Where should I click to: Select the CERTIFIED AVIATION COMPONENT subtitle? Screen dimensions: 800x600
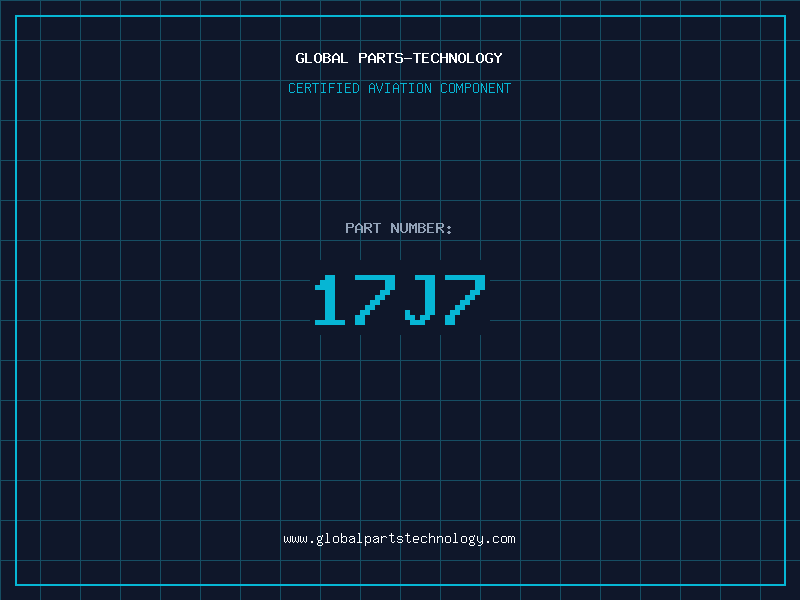(x=399, y=88)
